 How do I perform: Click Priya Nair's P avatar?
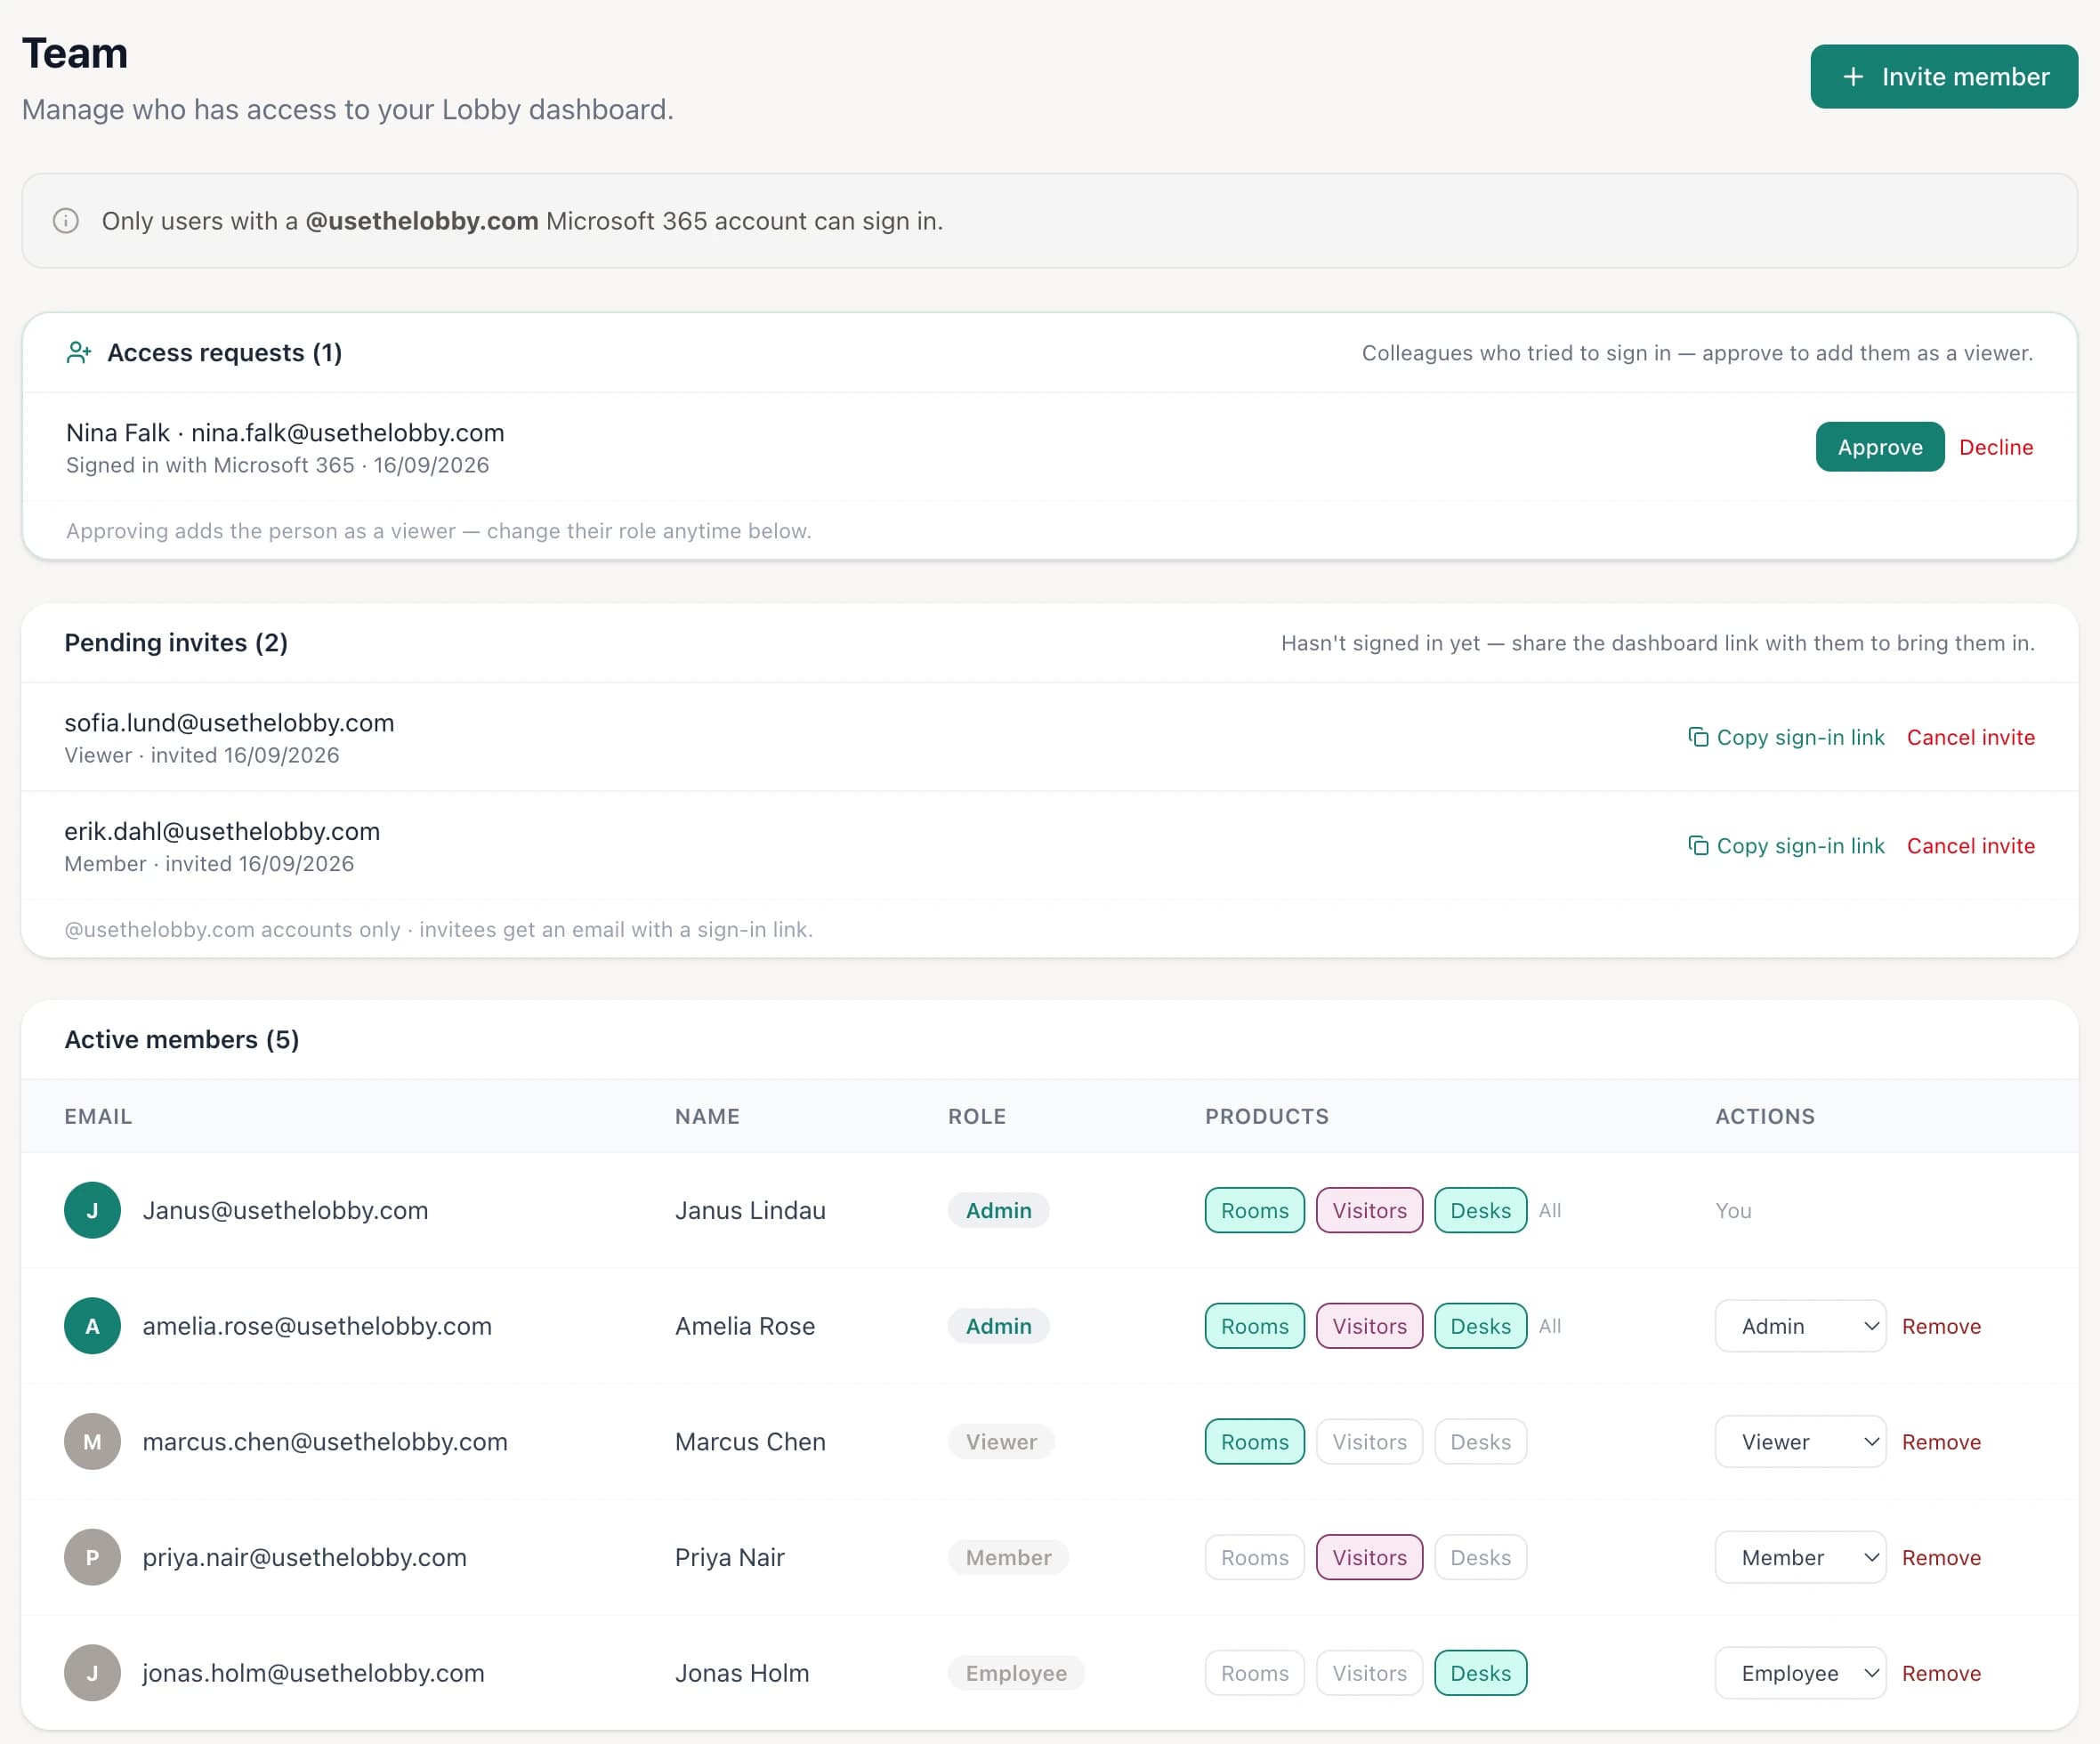(92, 1557)
